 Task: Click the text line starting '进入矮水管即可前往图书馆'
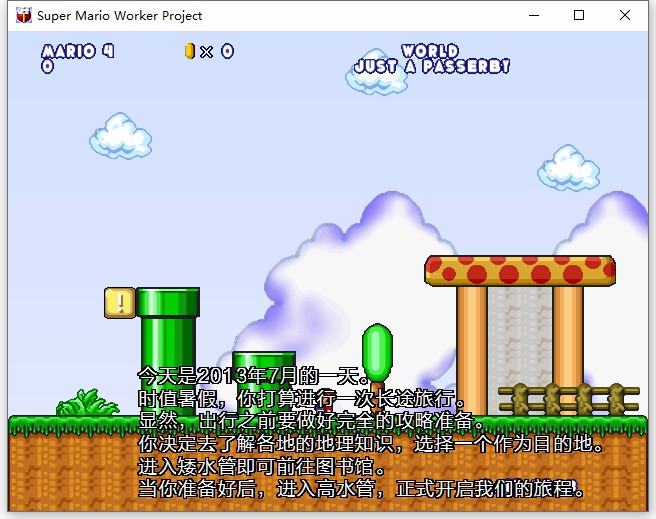click(262, 466)
